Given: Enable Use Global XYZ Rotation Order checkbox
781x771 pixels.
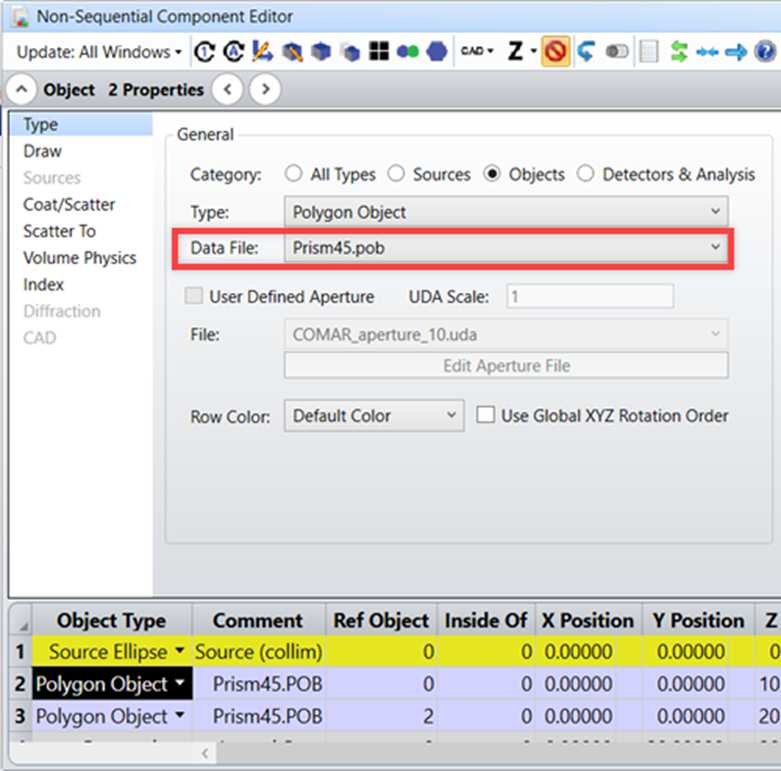Looking at the screenshot, I should click(486, 415).
